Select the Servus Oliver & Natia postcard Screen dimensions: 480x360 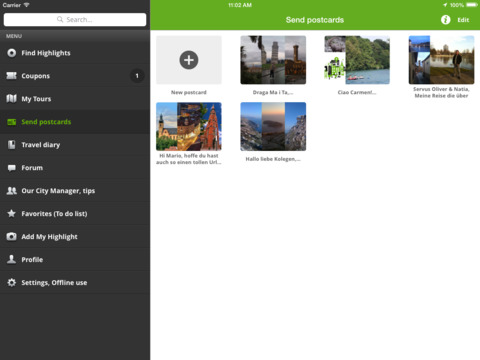441,60
